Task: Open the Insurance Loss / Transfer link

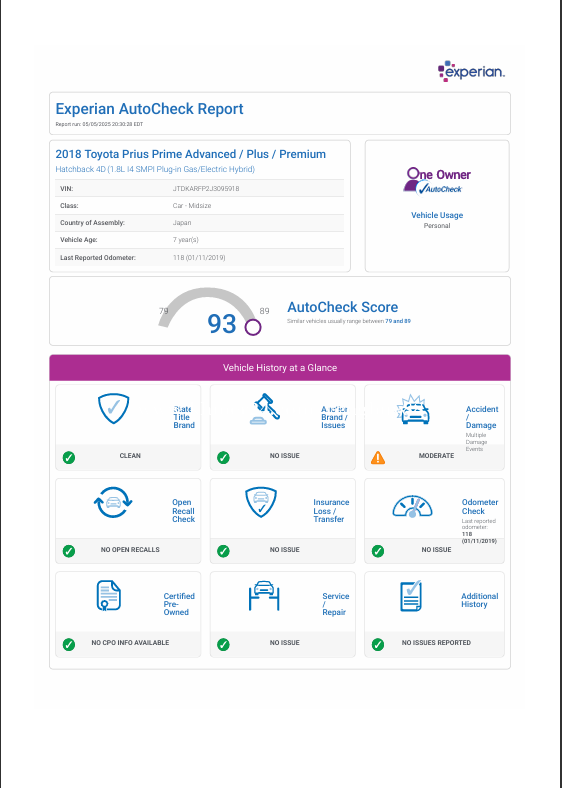Action: pos(331,511)
